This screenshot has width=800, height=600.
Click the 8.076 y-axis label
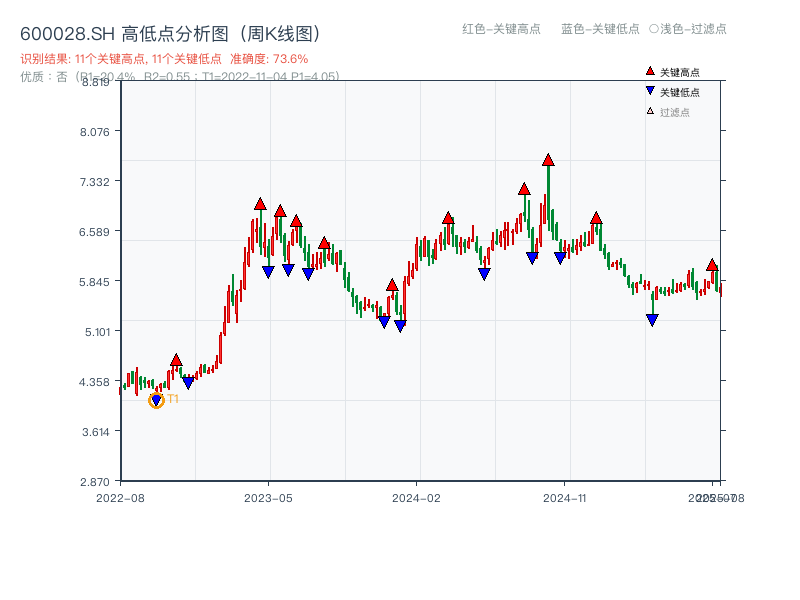click(x=94, y=132)
